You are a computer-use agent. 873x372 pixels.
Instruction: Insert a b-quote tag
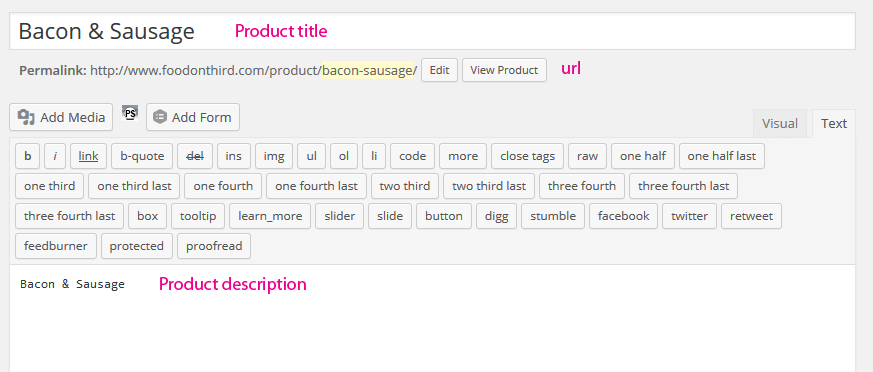click(x=143, y=156)
